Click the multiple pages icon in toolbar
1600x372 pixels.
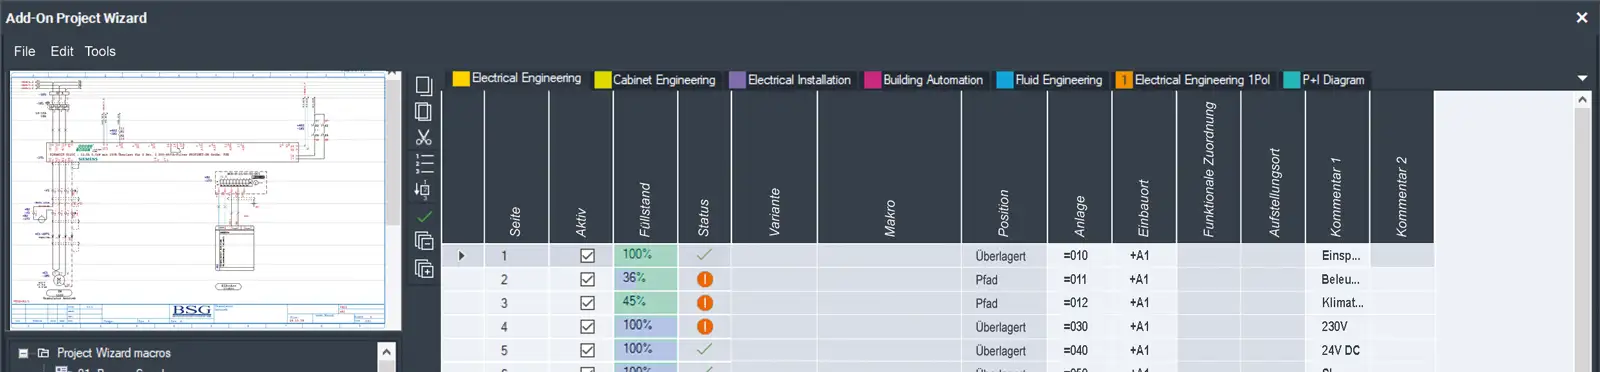pyautogui.click(x=424, y=111)
